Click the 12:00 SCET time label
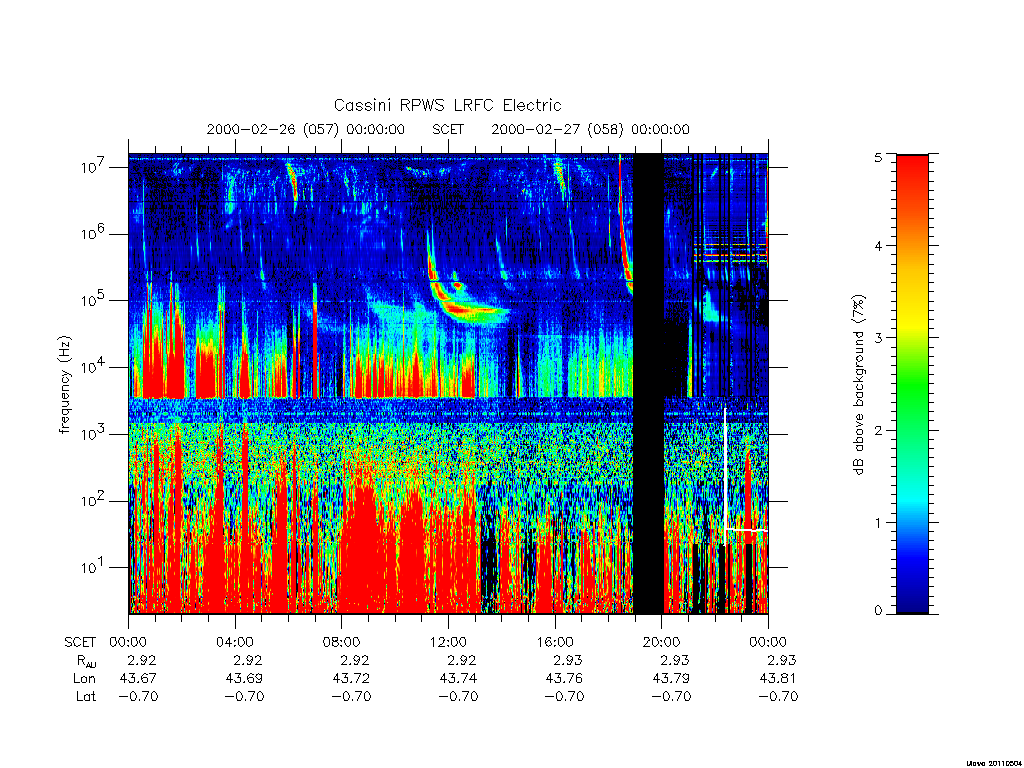Image resolution: width=1024 pixels, height=768 pixels. click(x=448, y=642)
